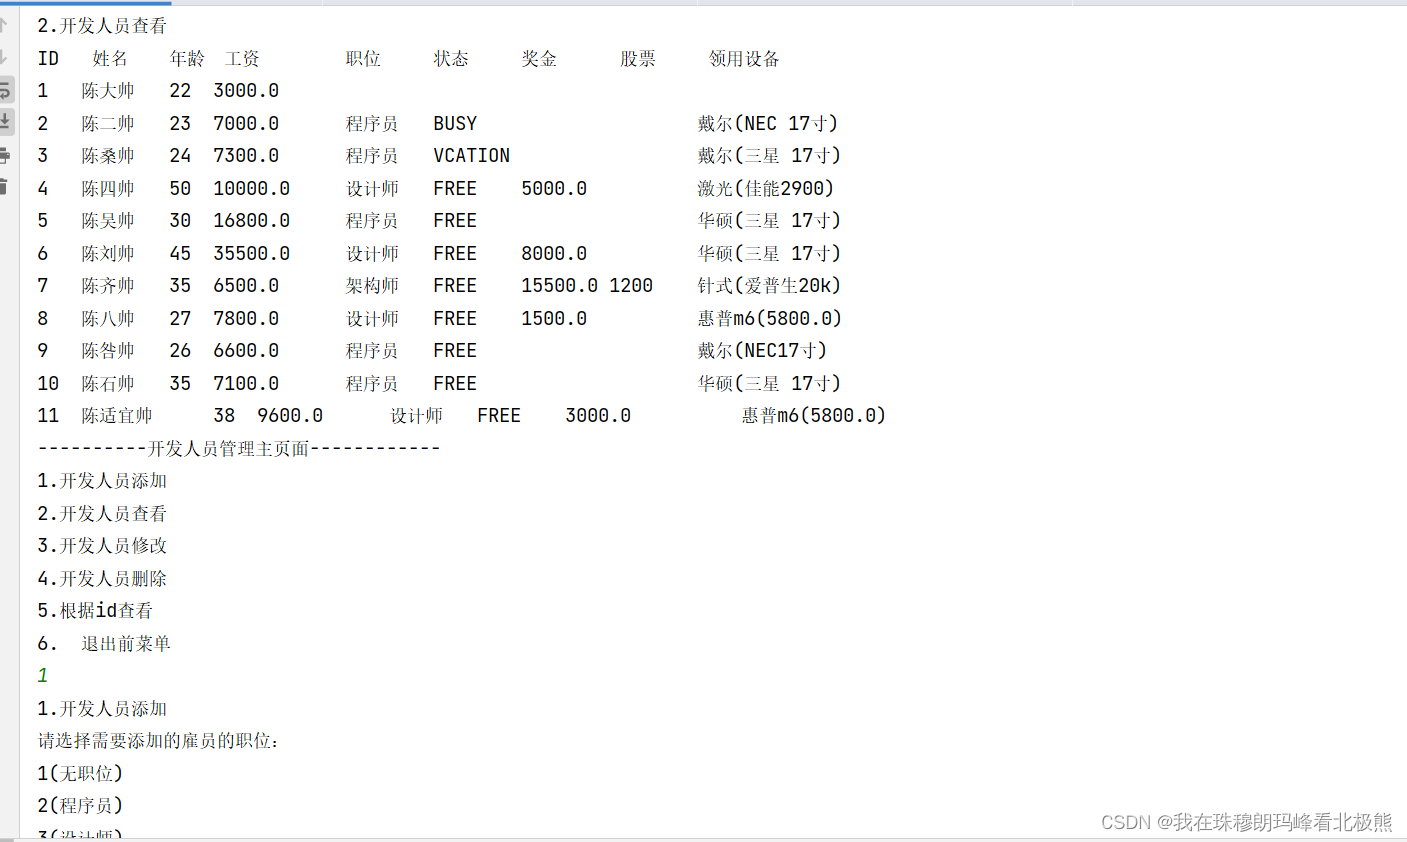Click the option 1(无职位)
Screen dimensions: 1407x842
(x=80, y=773)
